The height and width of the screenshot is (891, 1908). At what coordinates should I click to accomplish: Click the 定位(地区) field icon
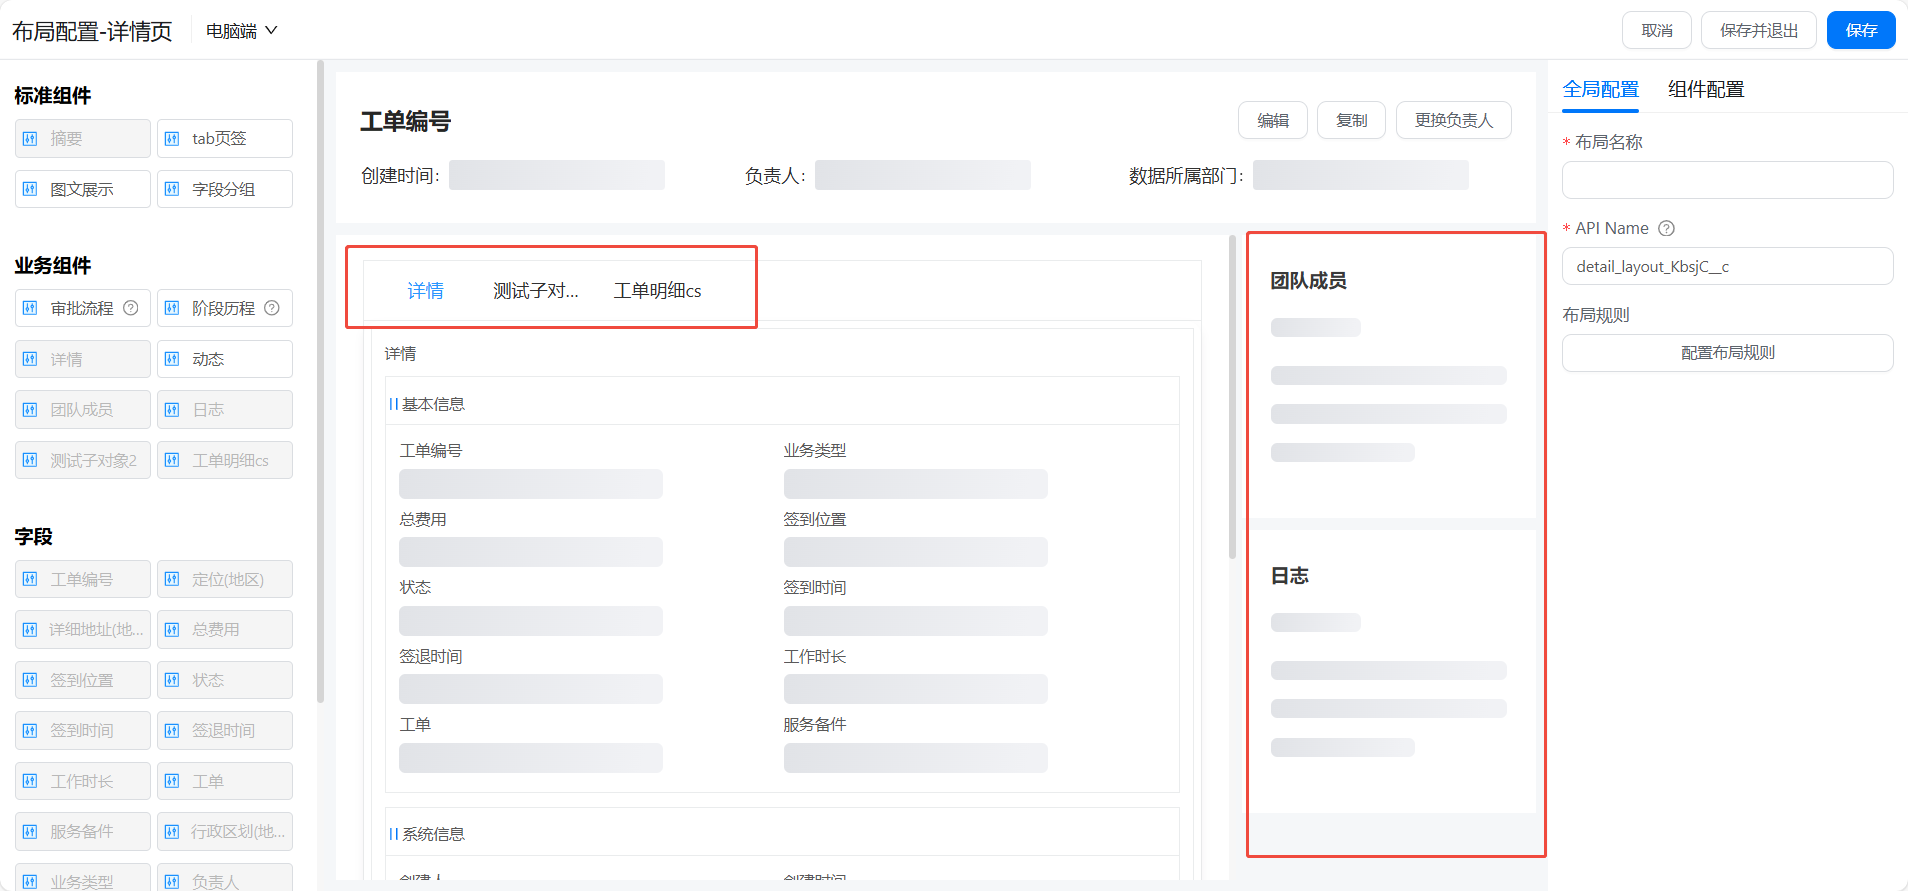click(172, 579)
